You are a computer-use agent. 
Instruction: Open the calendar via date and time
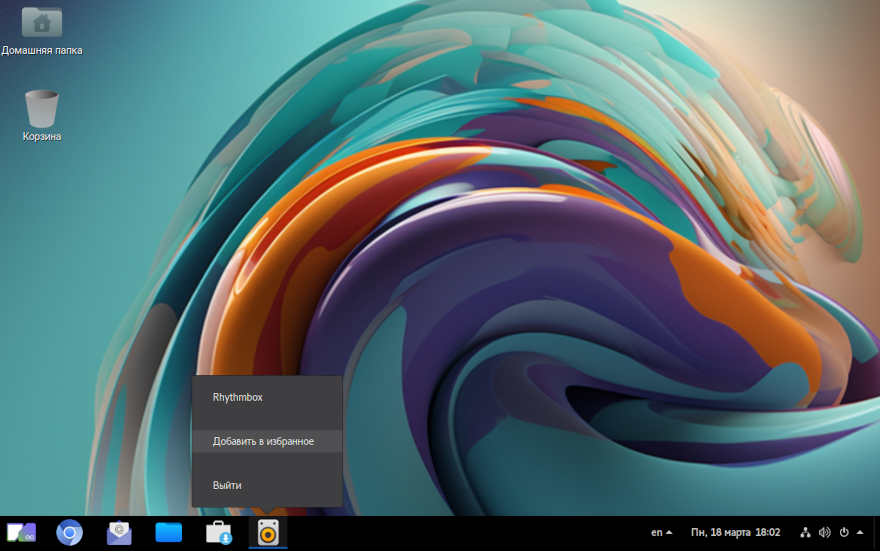point(735,533)
